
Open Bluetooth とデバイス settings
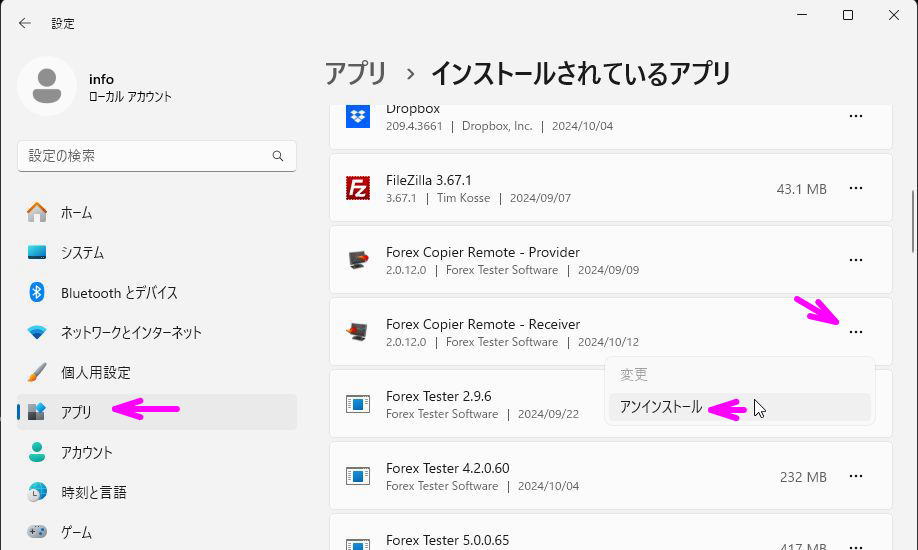(x=157, y=292)
